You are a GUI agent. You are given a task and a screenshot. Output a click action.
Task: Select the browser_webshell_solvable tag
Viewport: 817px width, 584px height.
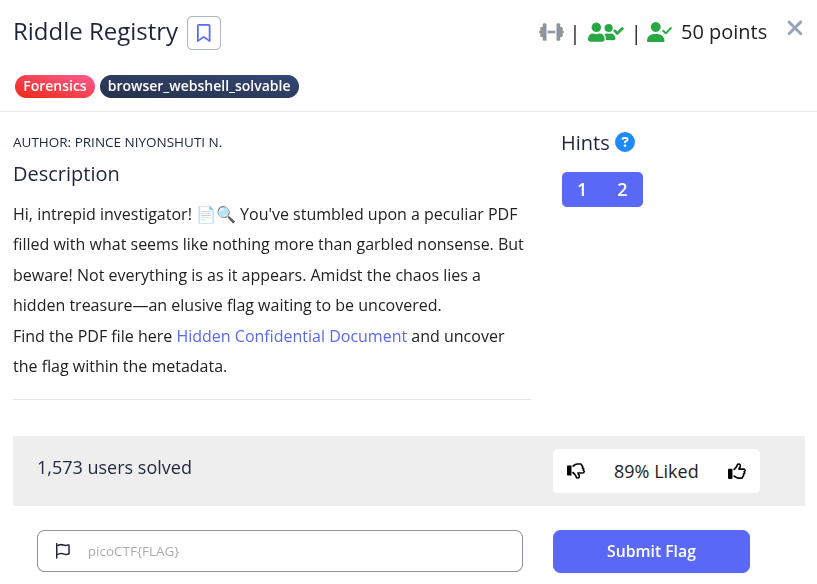pos(199,86)
